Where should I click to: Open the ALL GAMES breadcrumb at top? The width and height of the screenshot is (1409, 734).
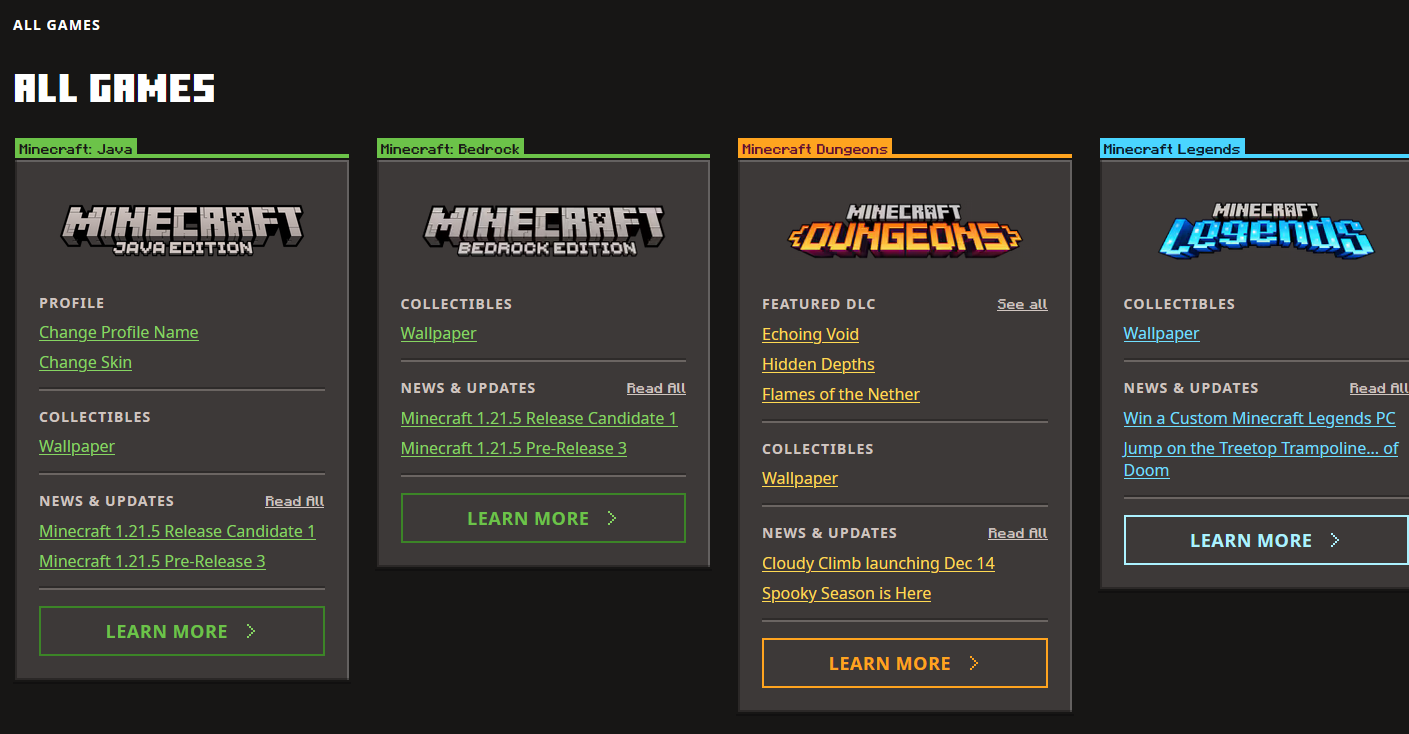tap(57, 25)
